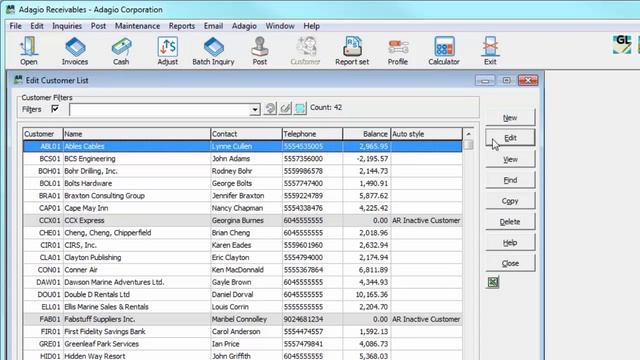Select the BCS Engineering row

(242, 159)
